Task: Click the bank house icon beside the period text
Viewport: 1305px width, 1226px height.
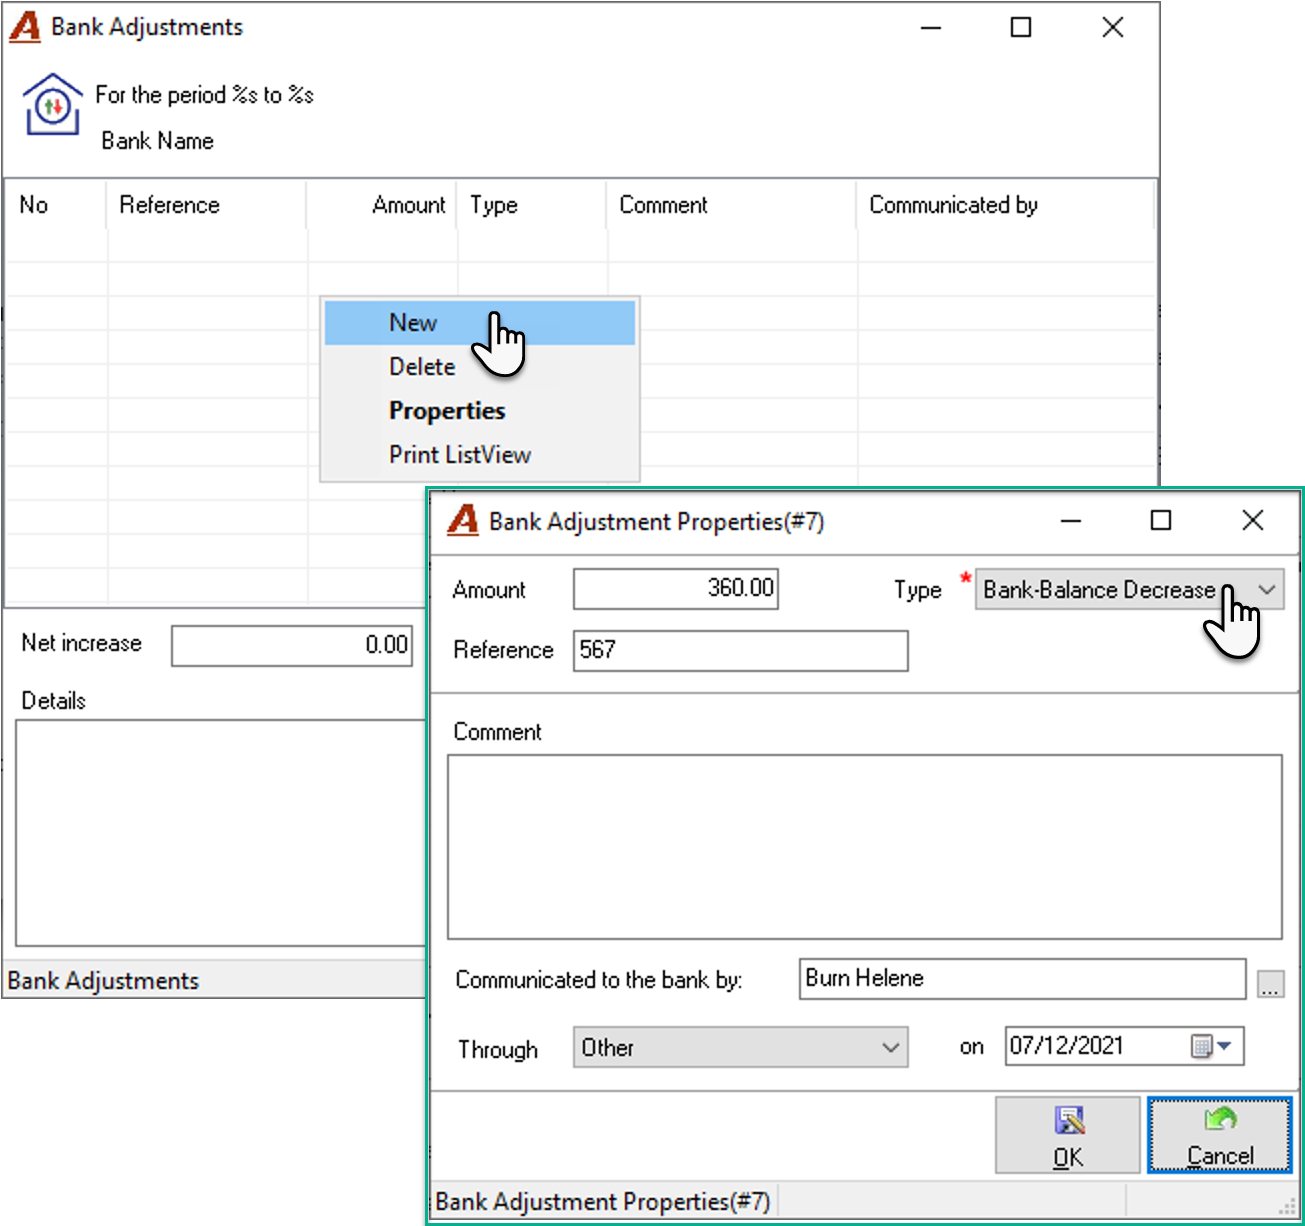Action: coord(52,104)
